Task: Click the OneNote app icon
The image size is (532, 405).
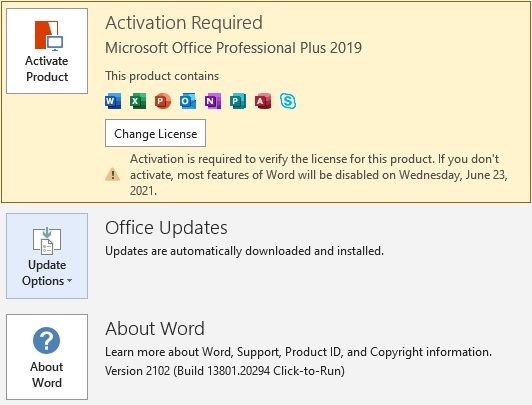Action: click(x=213, y=101)
